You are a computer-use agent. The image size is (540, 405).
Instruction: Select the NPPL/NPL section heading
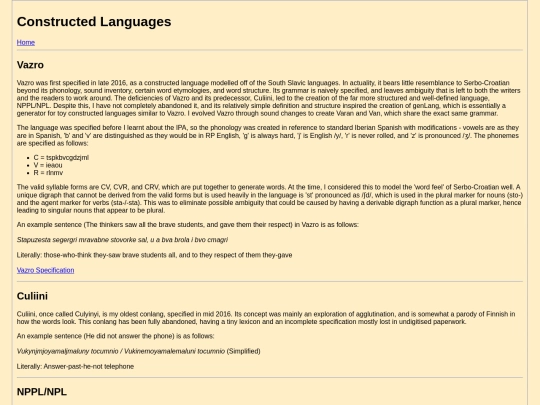(42, 392)
